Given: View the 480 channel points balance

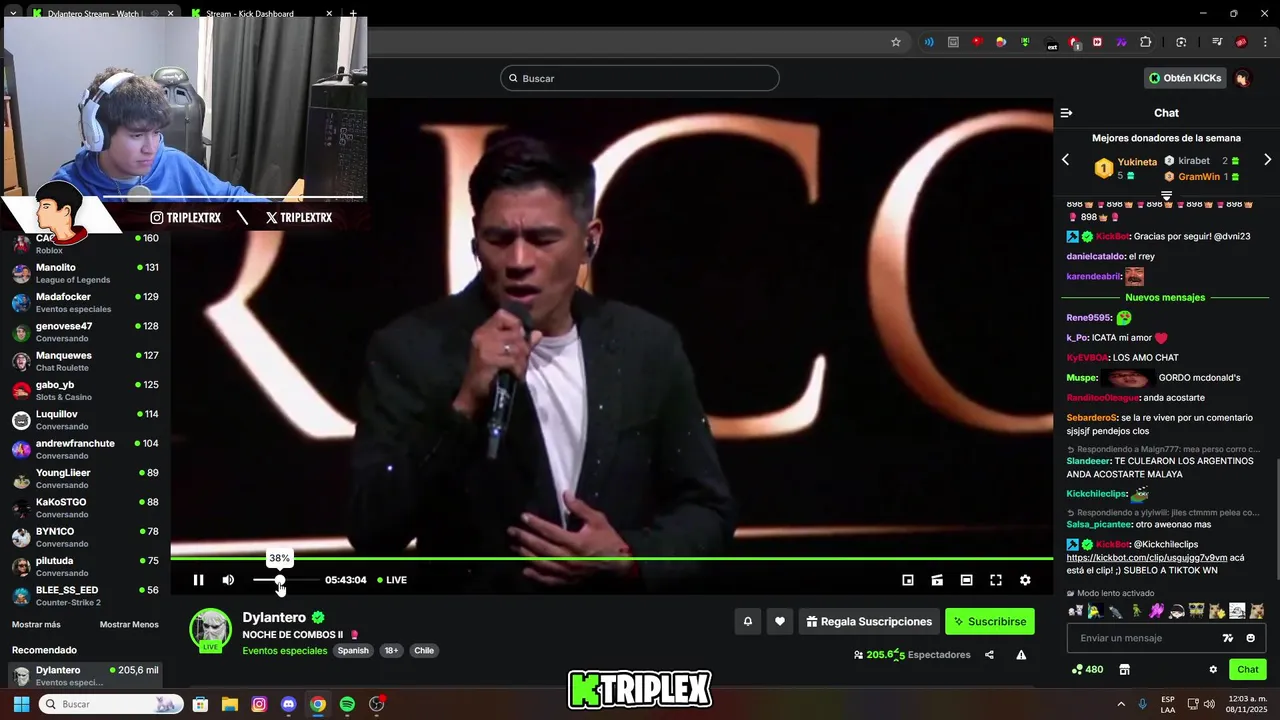Looking at the screenshot, I should tap(1087, 670).
